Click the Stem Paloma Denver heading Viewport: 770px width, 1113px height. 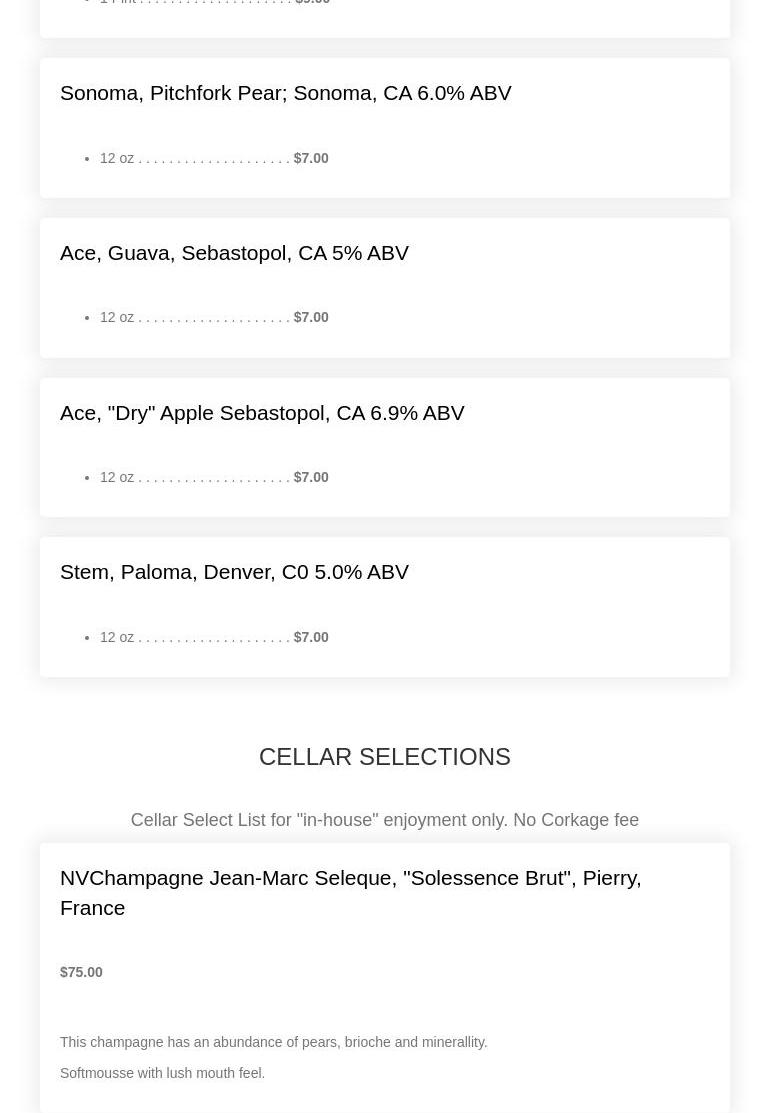[234, 572]
